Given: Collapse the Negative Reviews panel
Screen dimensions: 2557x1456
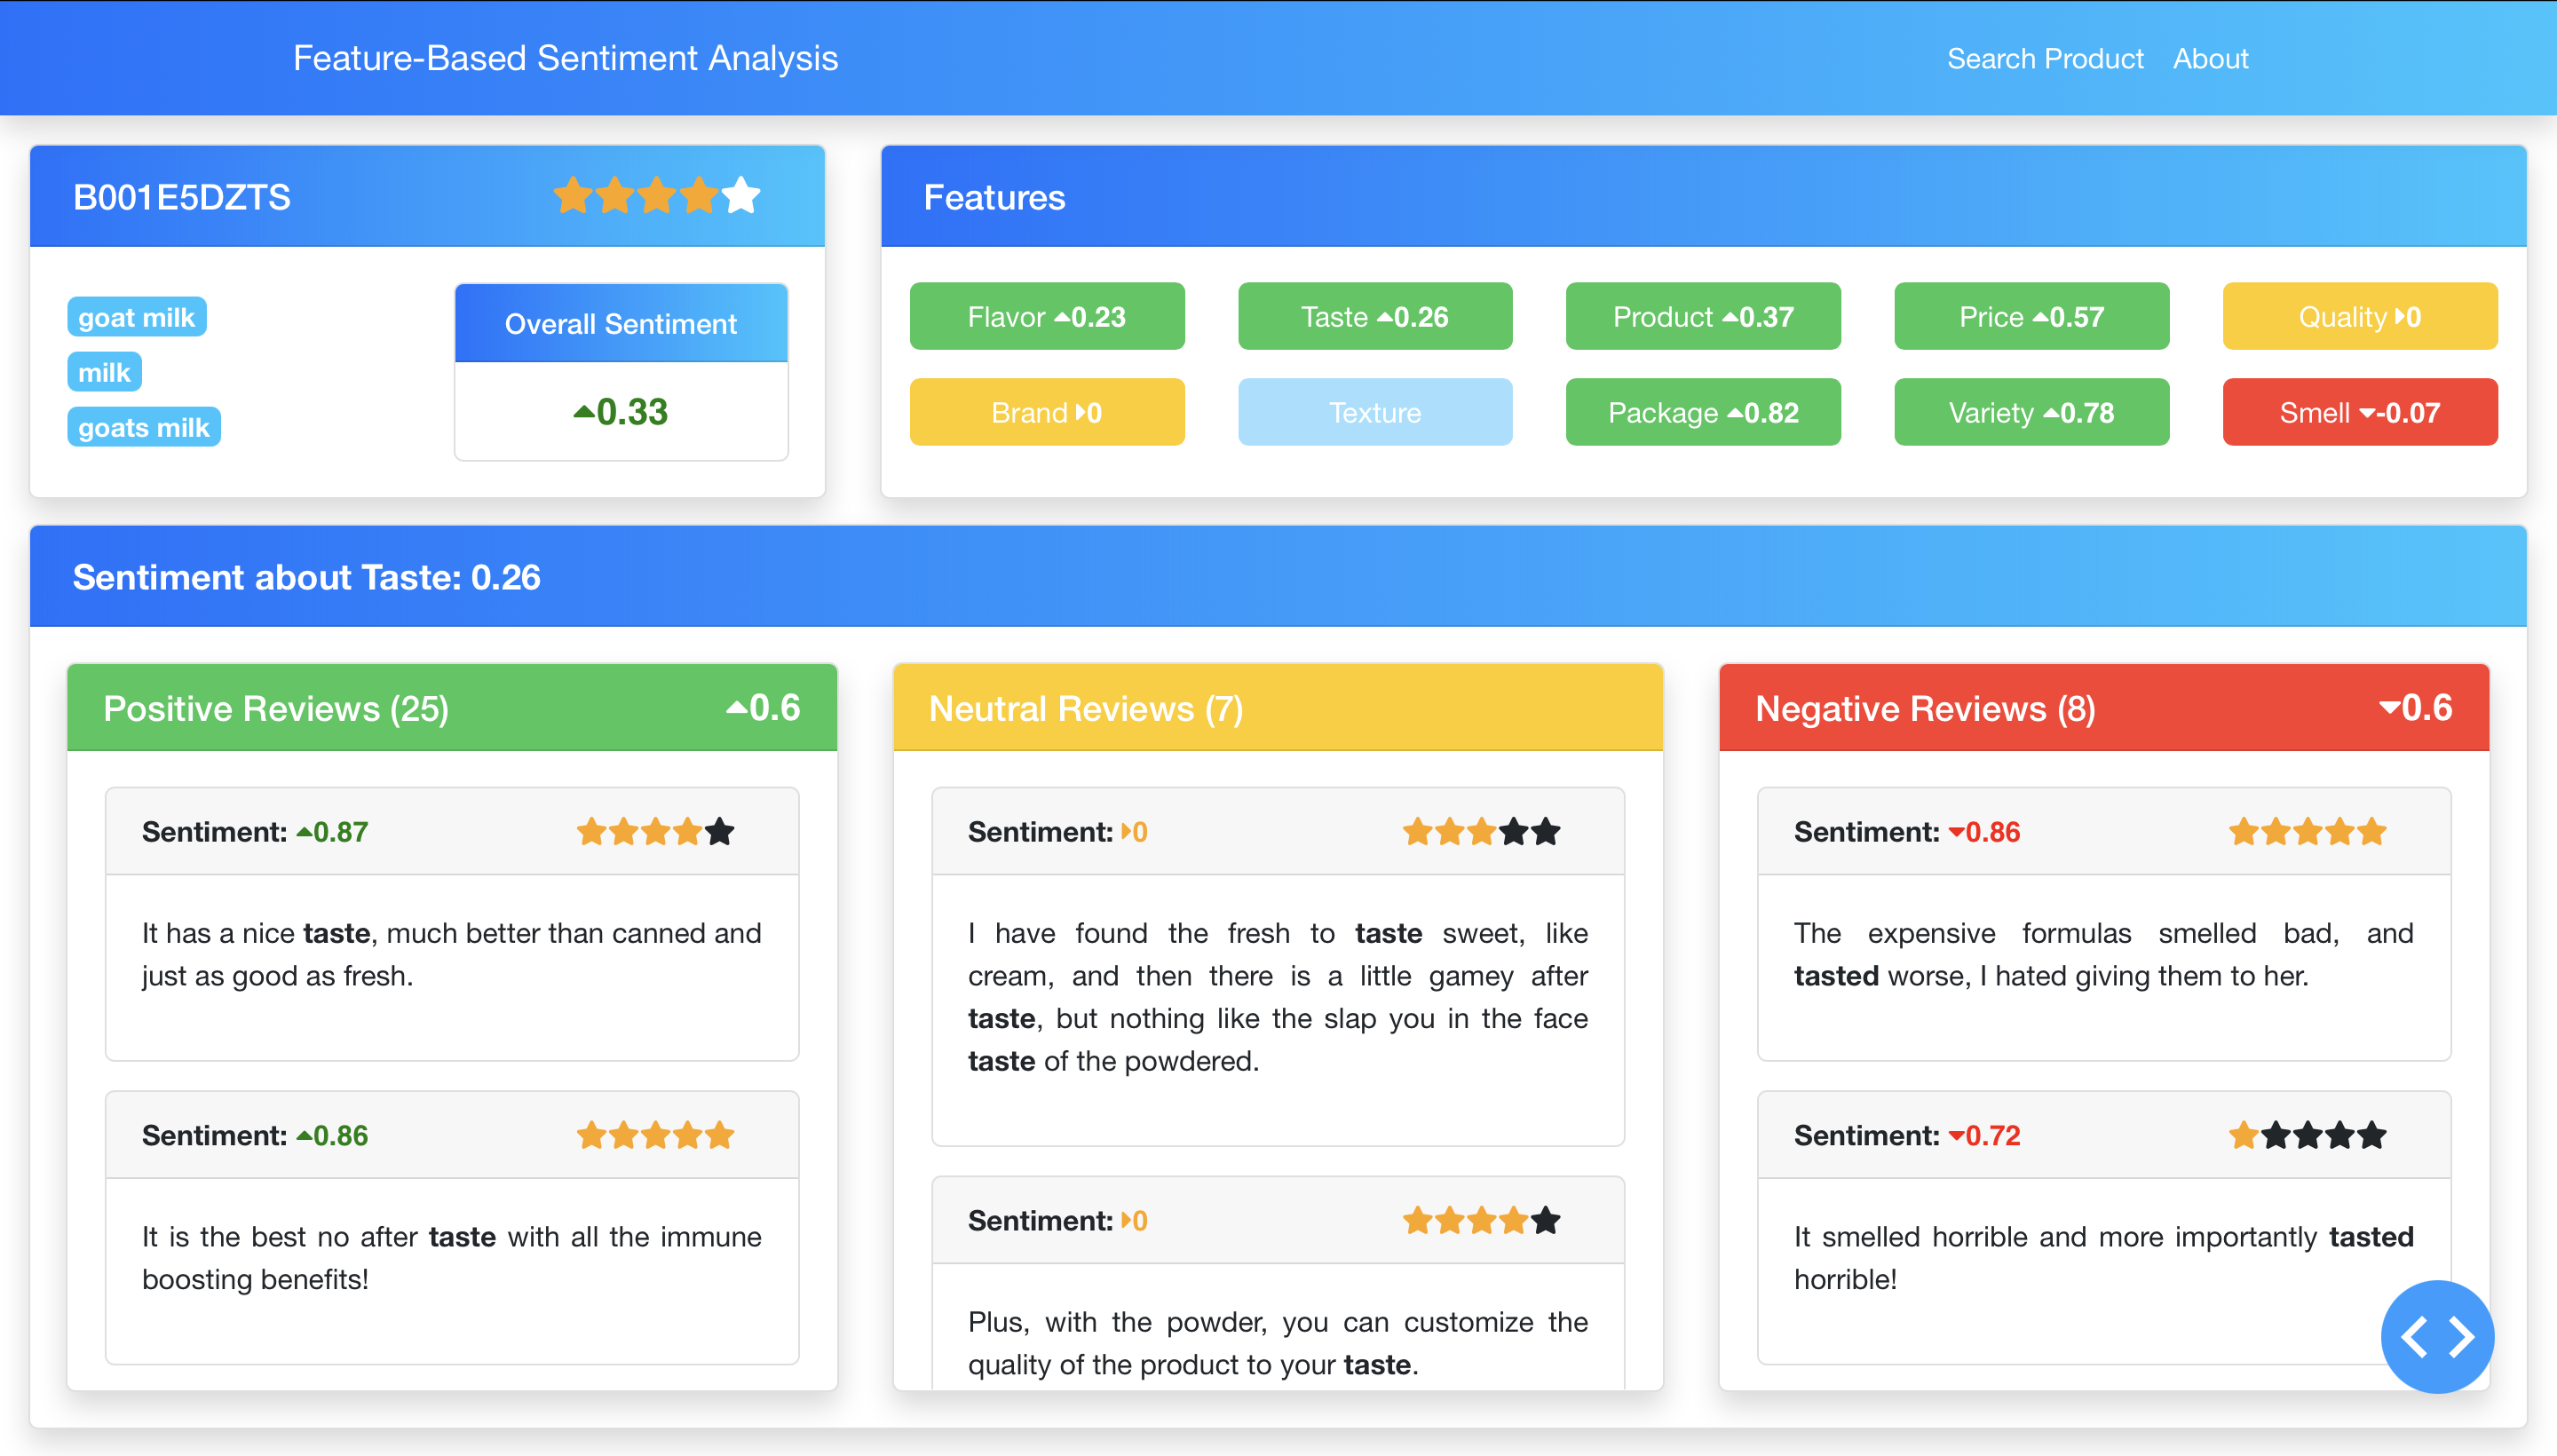Looking at the screenshot, I should click(1925, 708).
